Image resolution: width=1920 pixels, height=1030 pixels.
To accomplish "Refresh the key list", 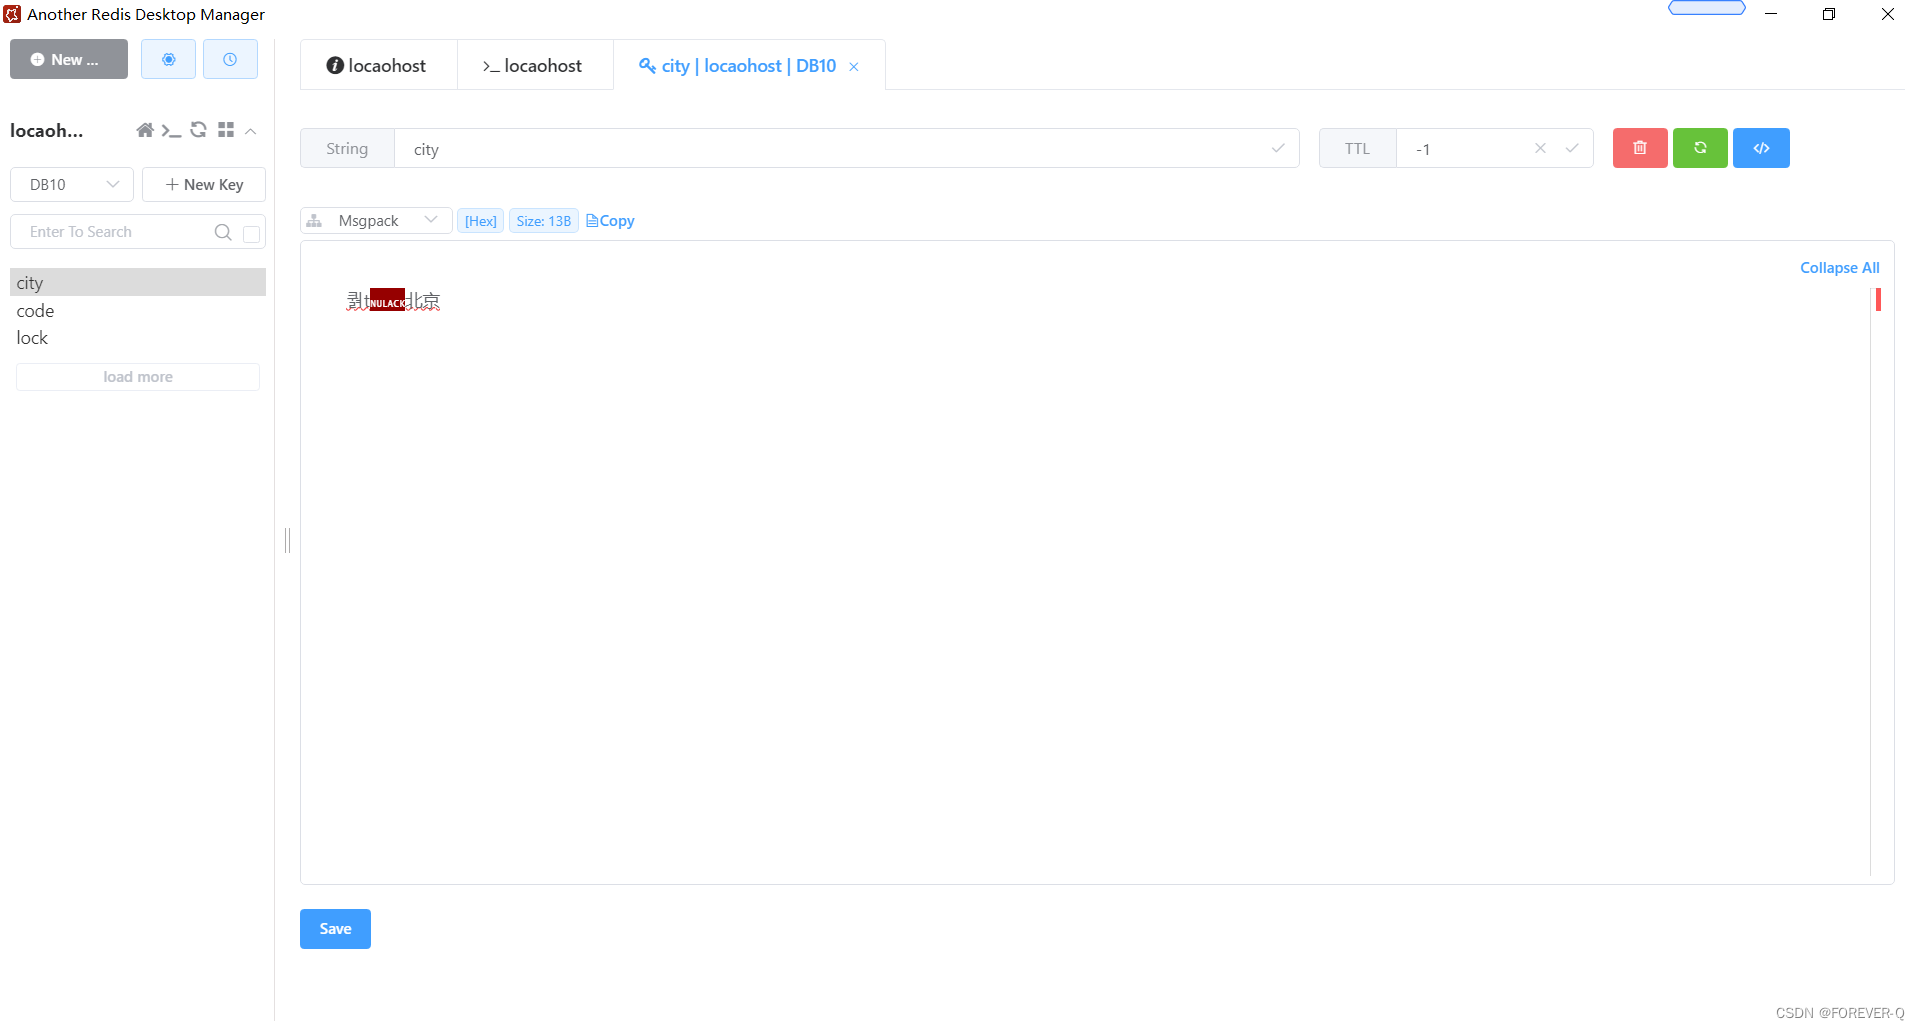I will 198,130.
